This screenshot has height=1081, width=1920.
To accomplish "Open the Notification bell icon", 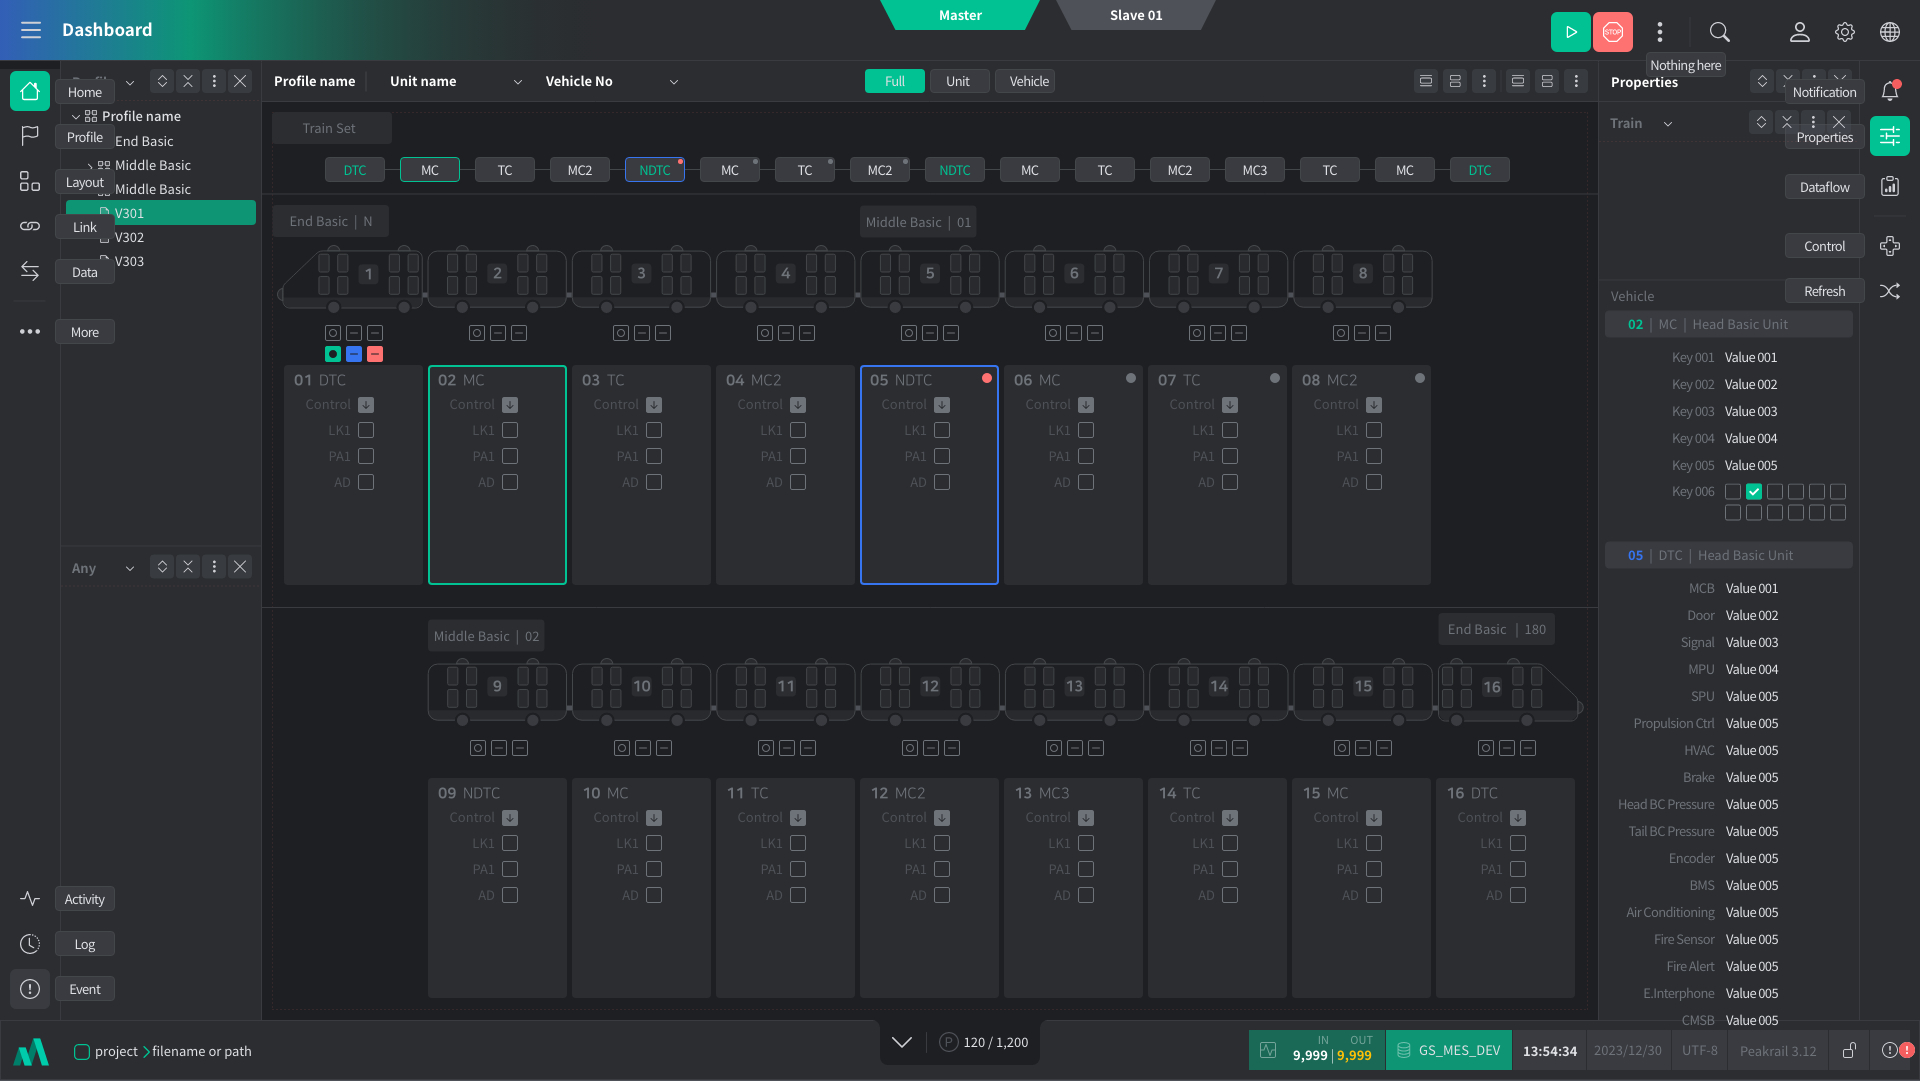I will [1890, 91].
